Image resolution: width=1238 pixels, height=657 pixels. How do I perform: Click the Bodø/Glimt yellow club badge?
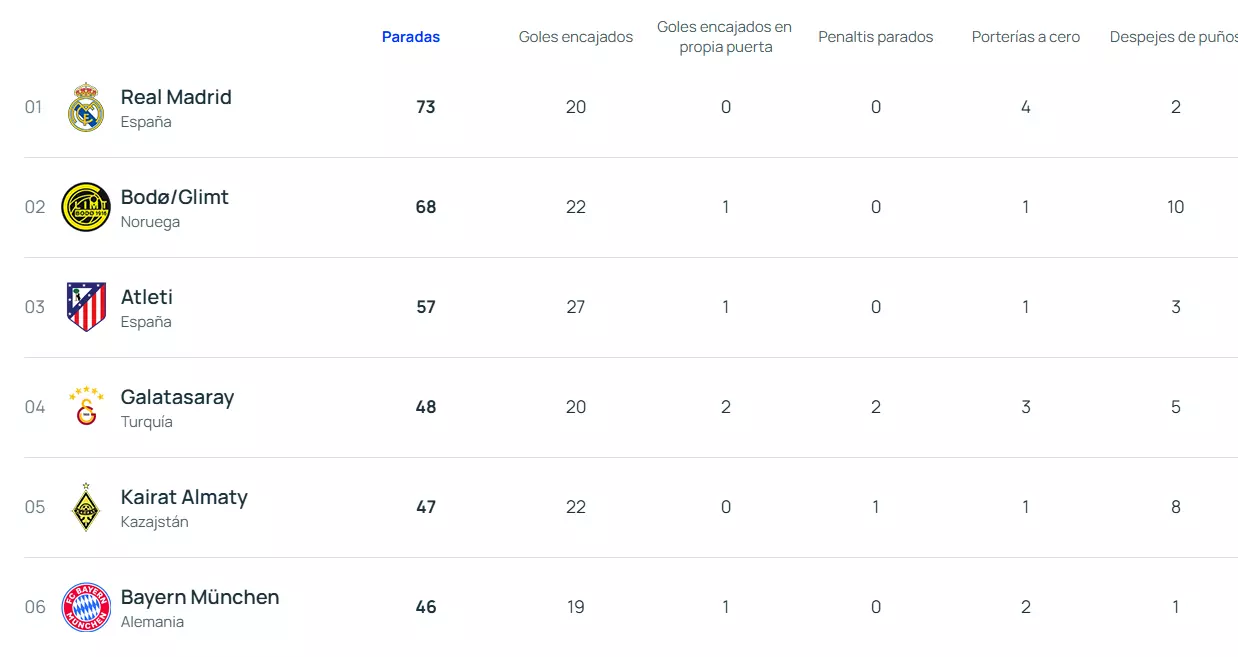(x=86, y=207)
